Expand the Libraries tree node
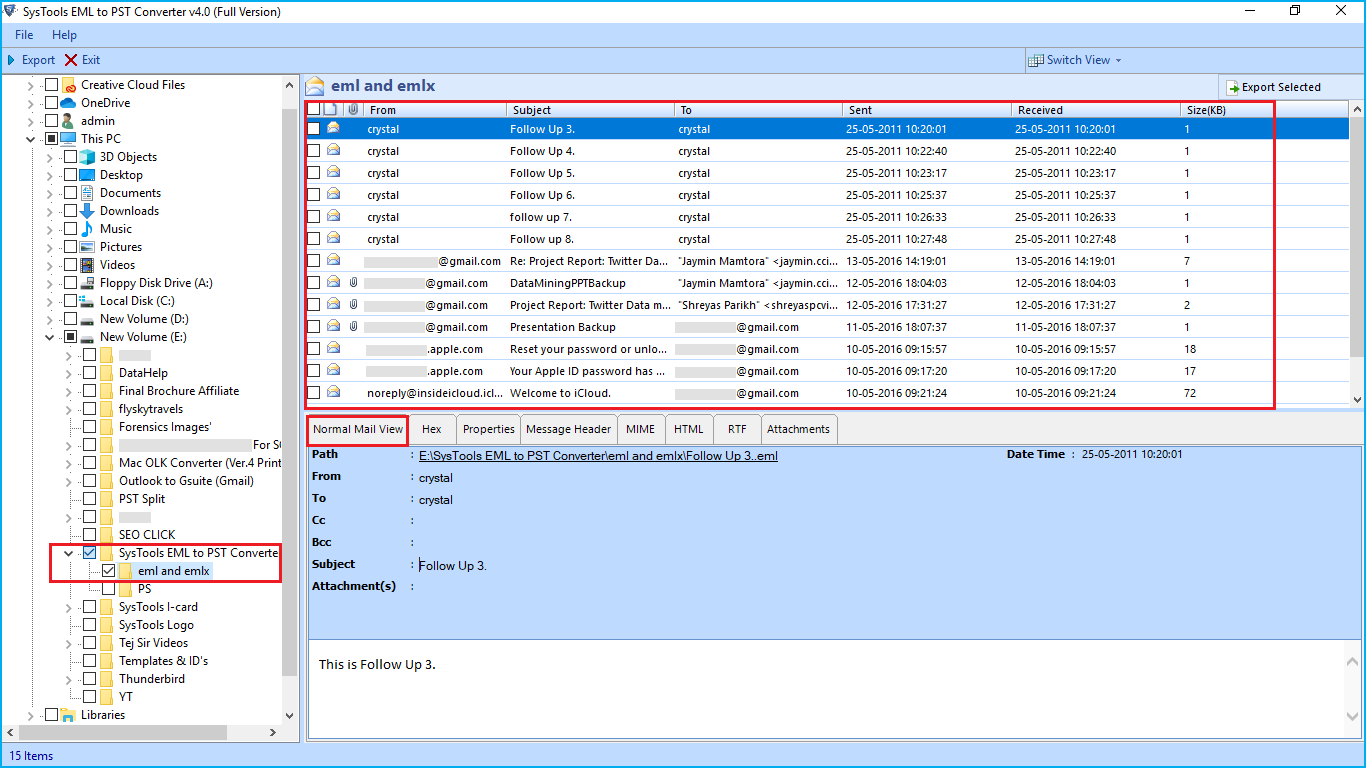 (x=31, y=715)
